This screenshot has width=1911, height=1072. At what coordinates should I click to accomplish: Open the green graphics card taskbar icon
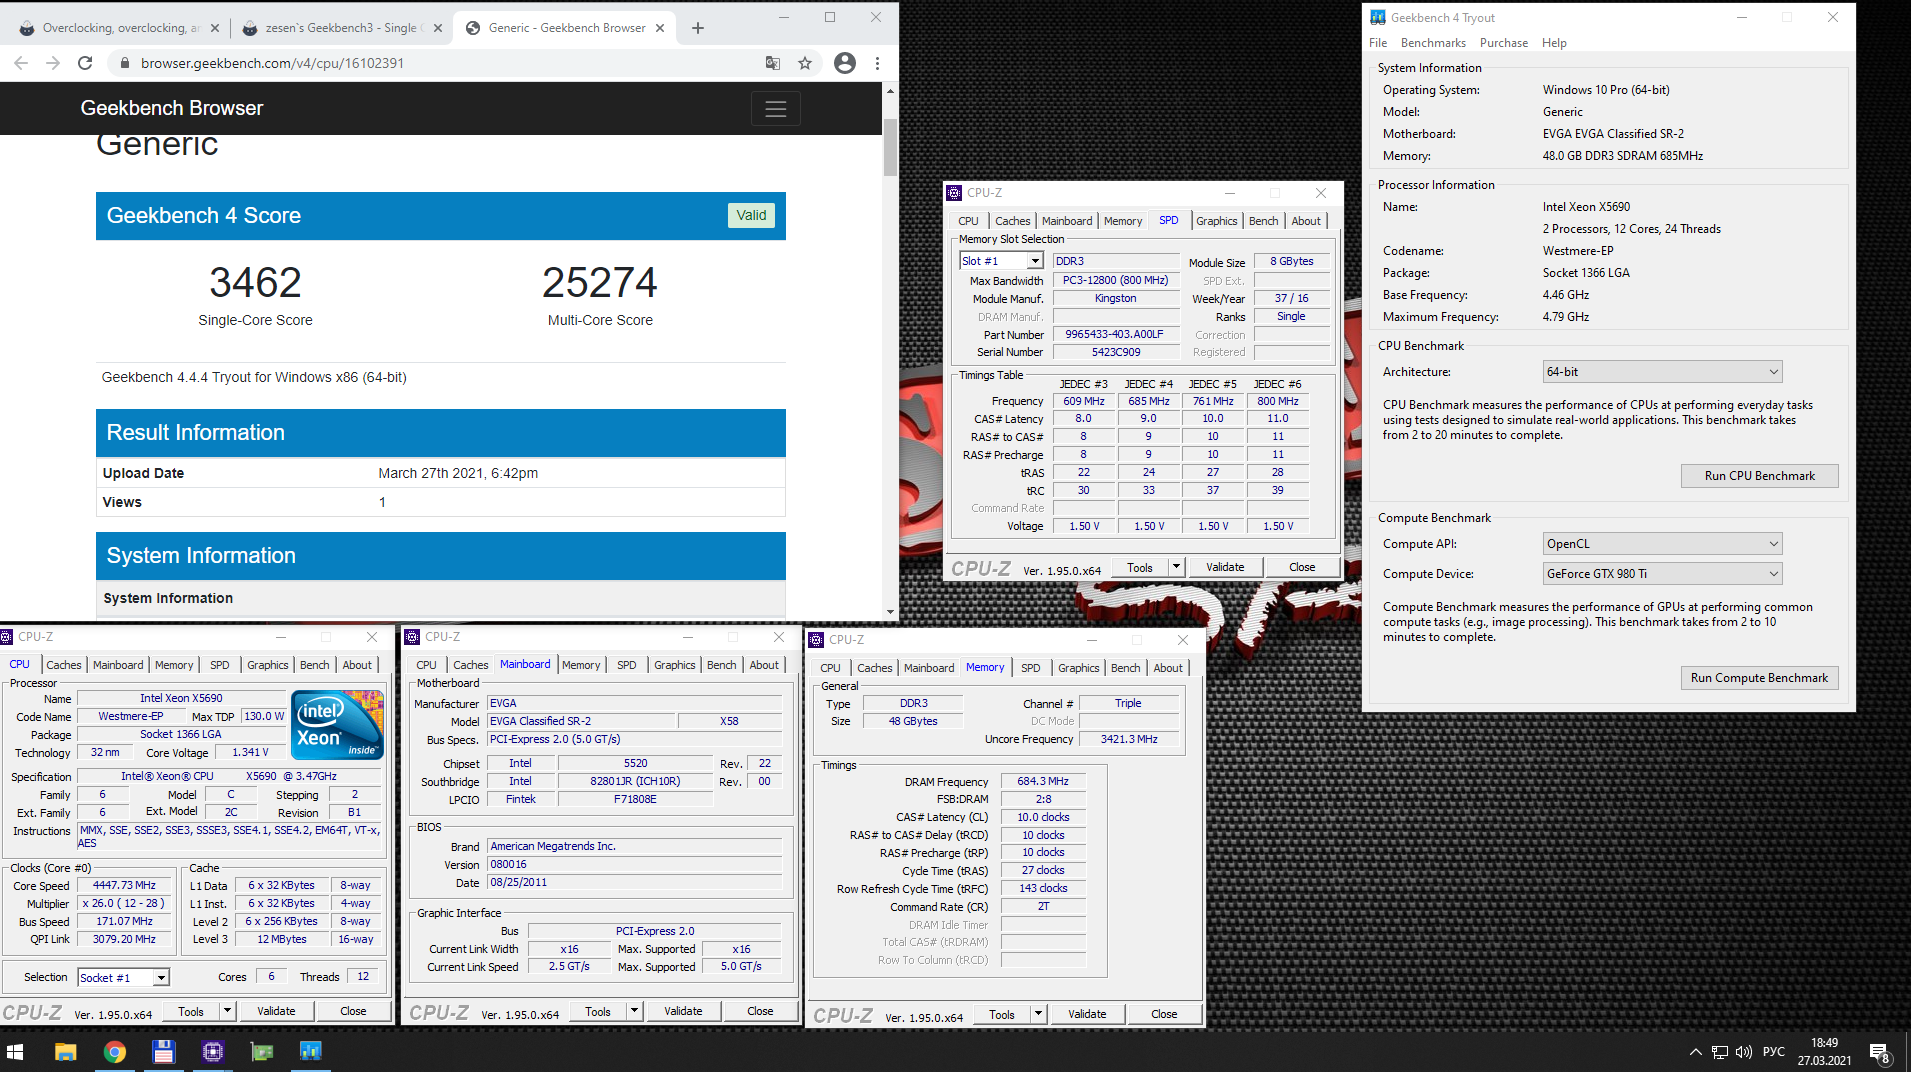[261, 1051]
